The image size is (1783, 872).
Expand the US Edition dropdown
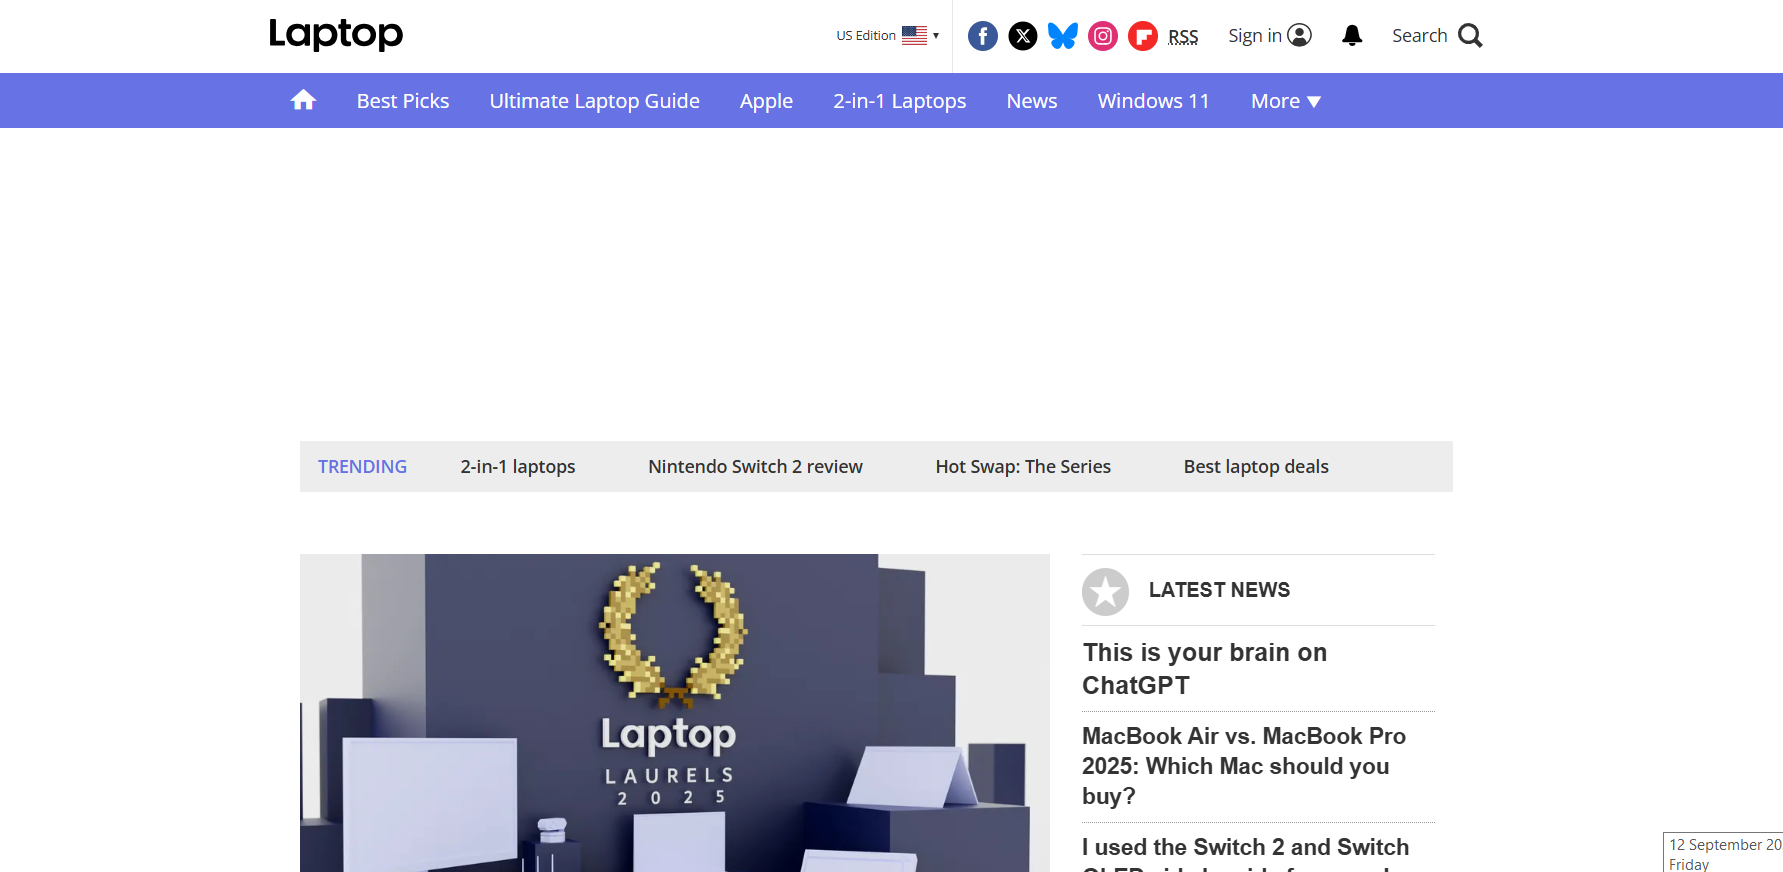pyautogui.click(x=888, y=35)
